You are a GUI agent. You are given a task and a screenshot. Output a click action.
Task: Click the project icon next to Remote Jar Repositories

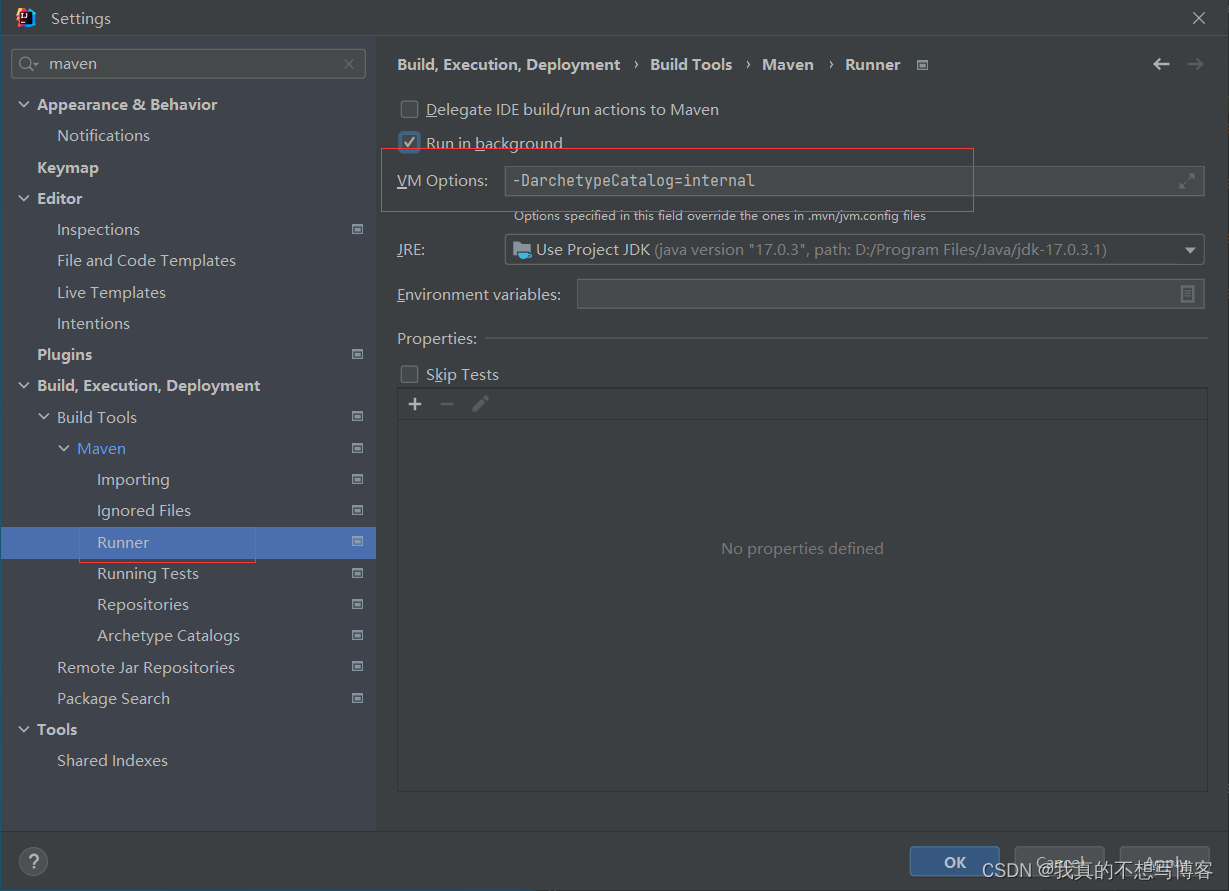pos(357,666)
